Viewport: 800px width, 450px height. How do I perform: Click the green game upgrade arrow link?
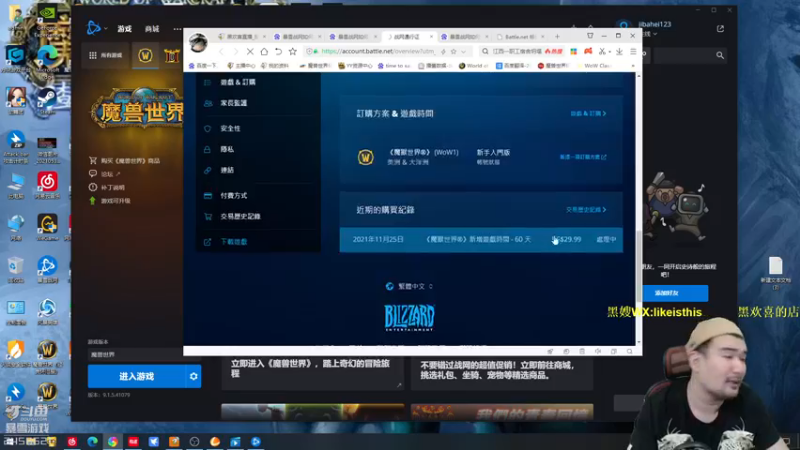click(110, 201)
